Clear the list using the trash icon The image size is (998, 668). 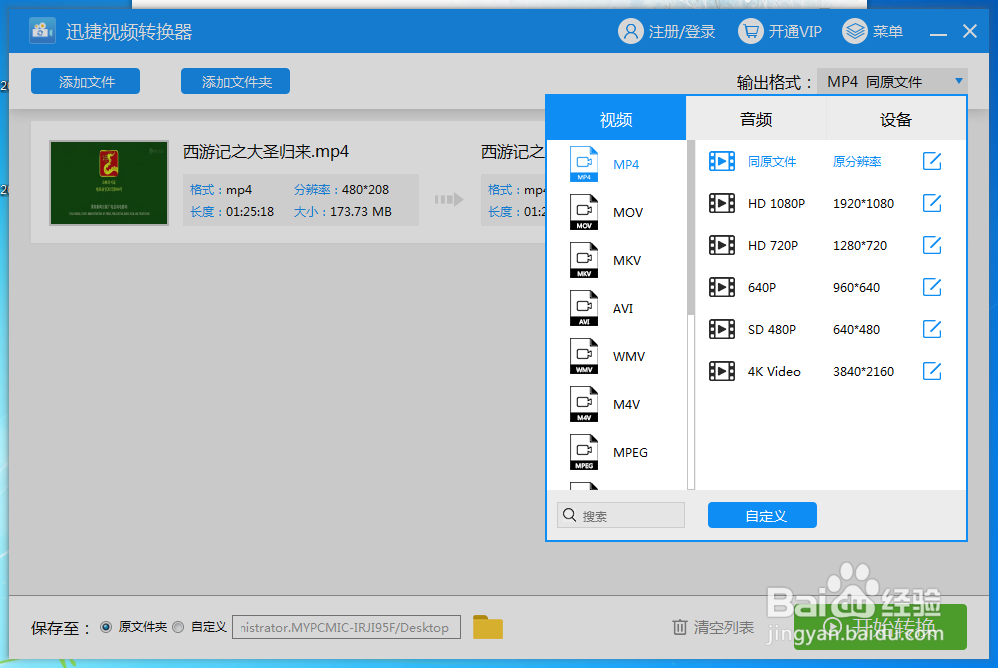pos(679,627)
